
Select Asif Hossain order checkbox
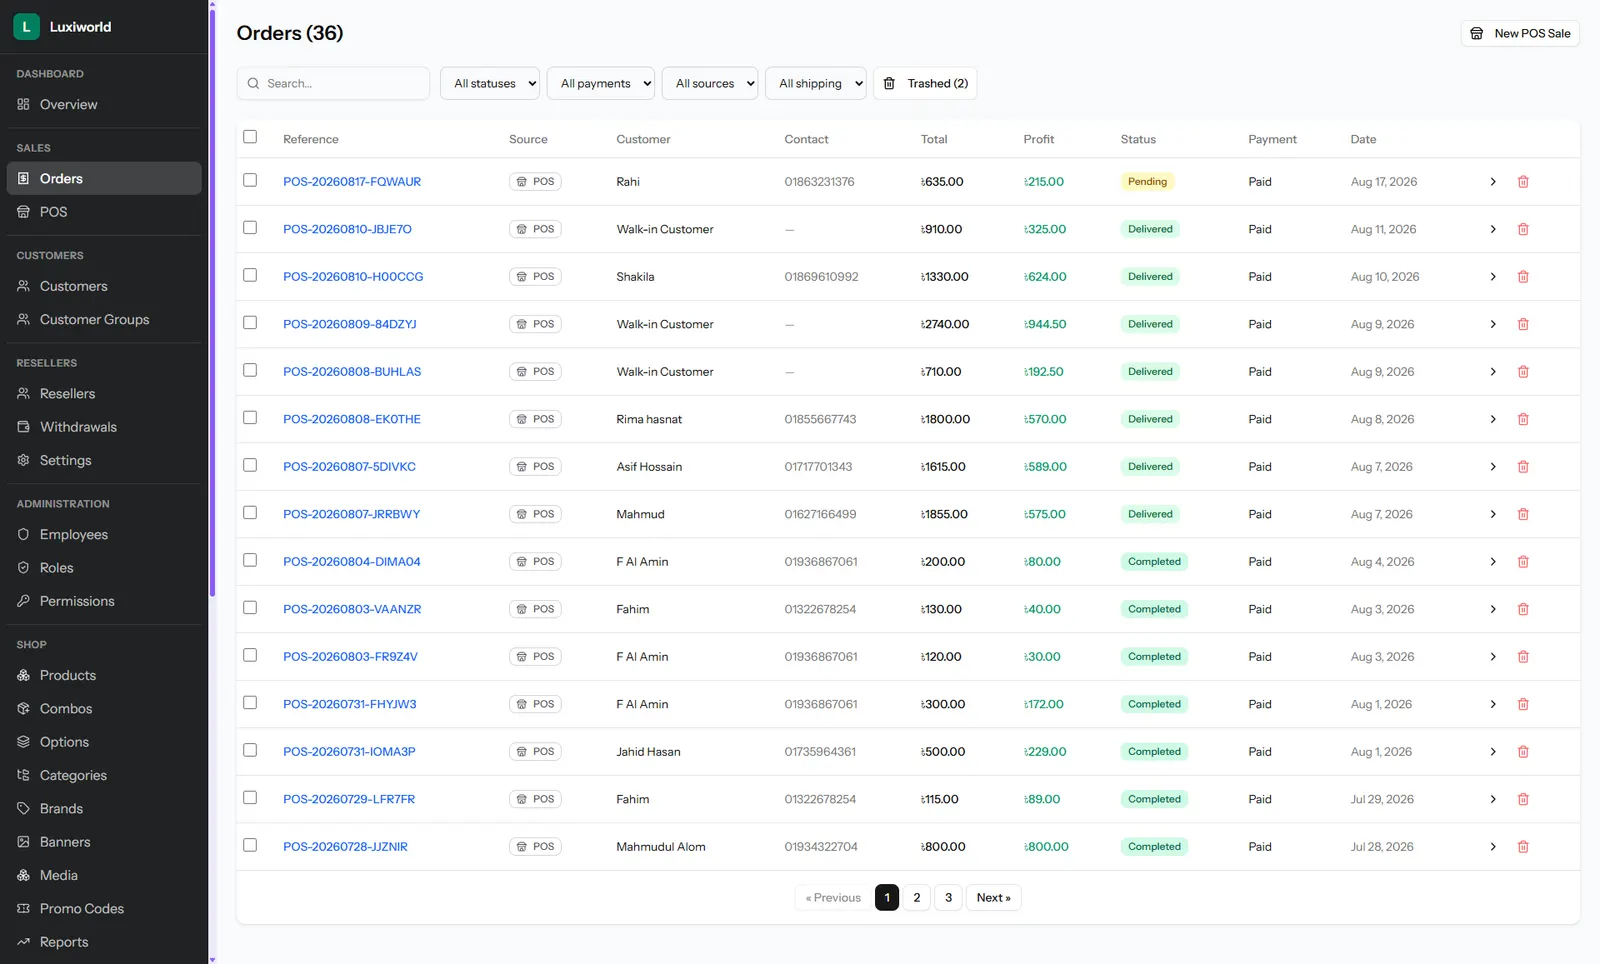coord(250,465)
